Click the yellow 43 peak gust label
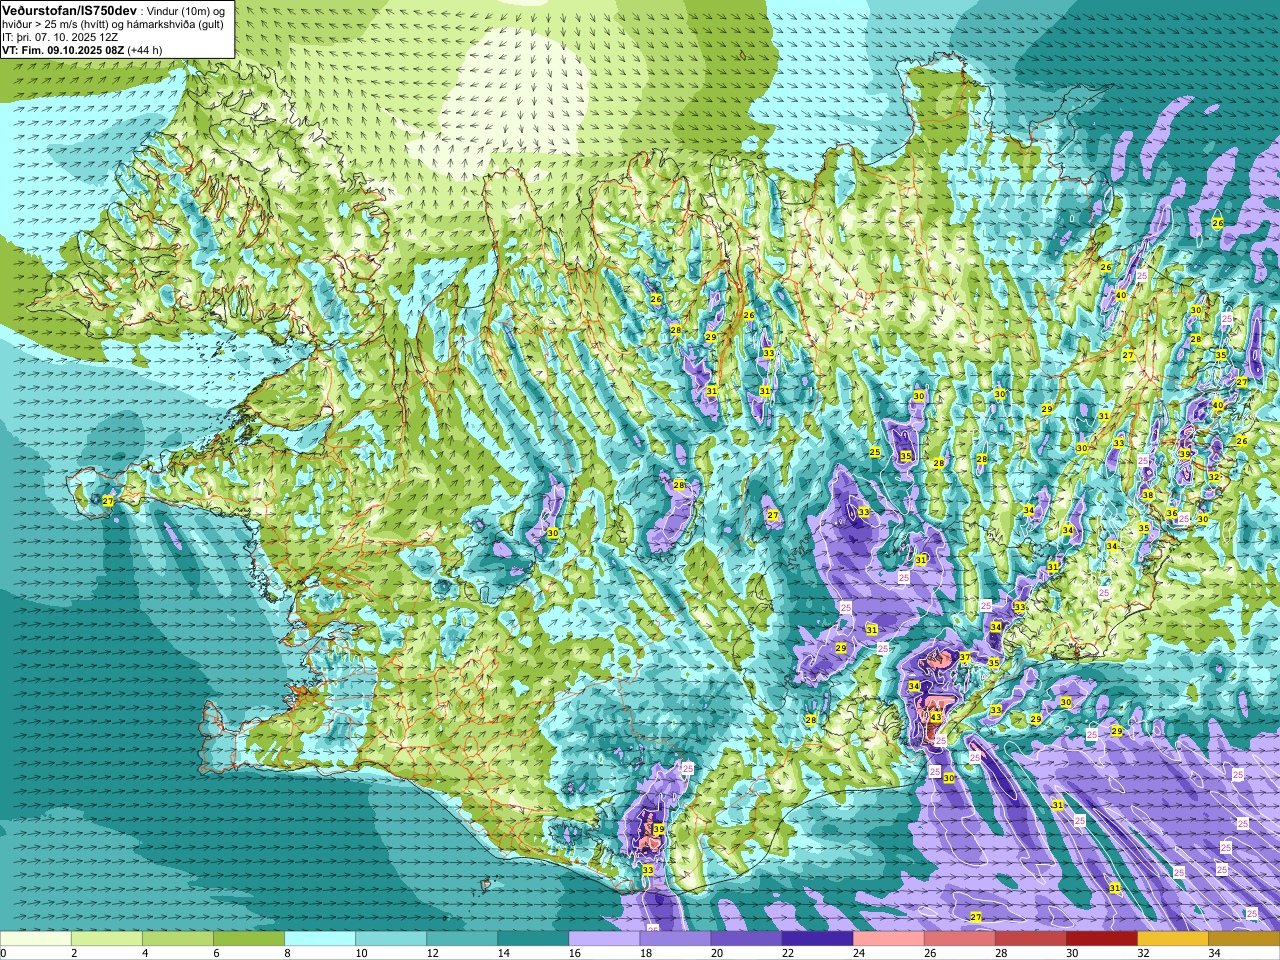Screen dimensions: 1280x960 pyautogui.click(x=936, y=717)
